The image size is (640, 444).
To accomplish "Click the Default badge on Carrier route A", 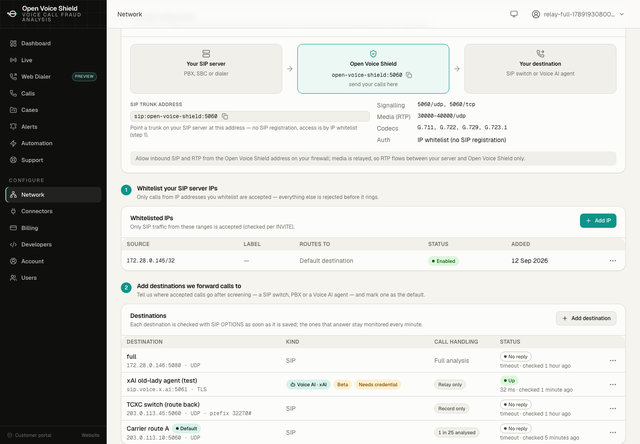I will pyautogui.click(x=186, y=428).
